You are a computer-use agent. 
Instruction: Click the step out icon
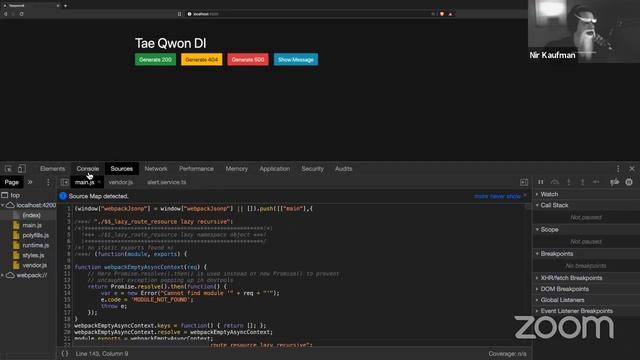582,182
